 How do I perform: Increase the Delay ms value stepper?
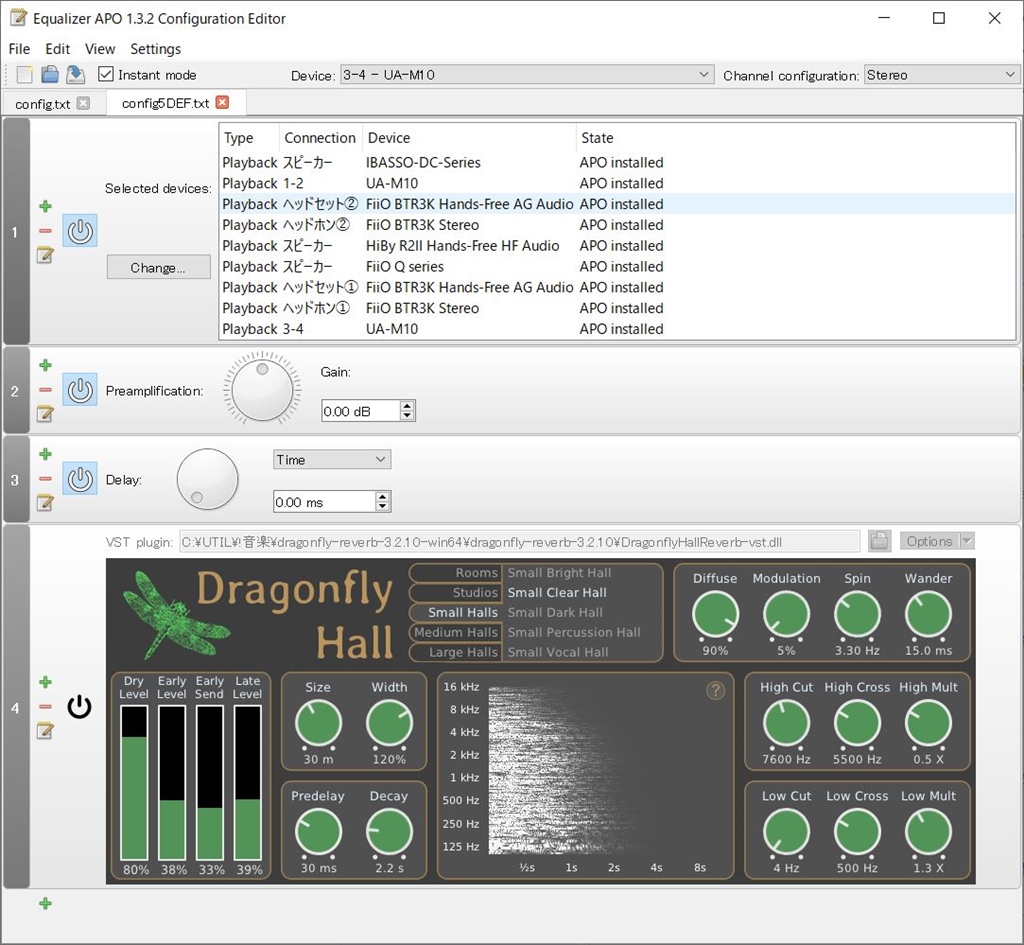tap(383, 497)
